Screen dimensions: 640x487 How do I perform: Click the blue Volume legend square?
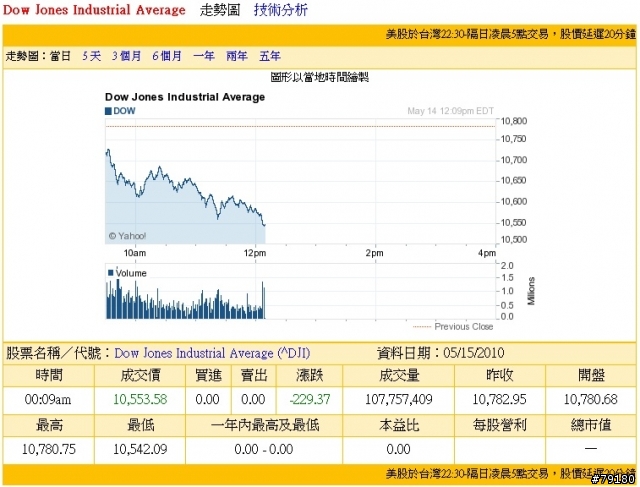tap(111, 273)
